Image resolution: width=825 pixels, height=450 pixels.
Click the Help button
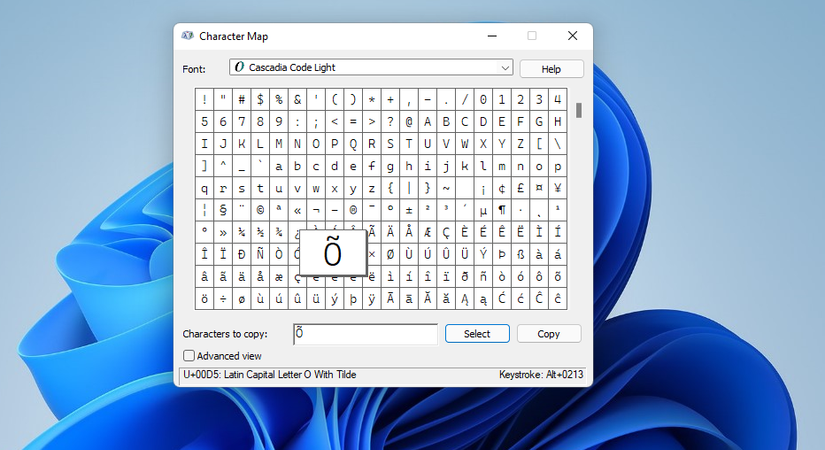pos(551,69)
